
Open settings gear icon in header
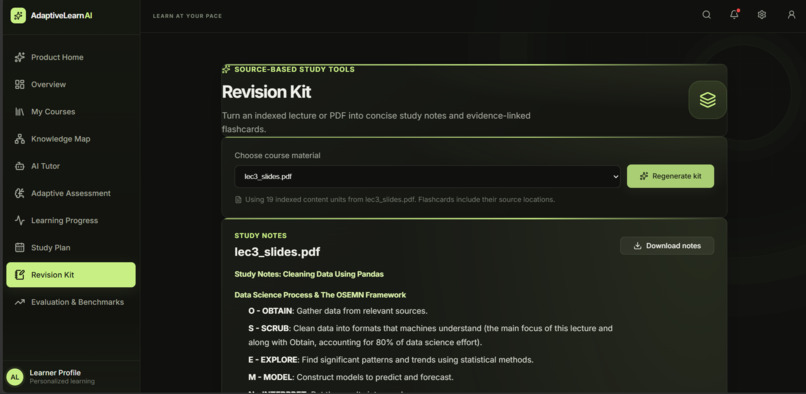click(x=762, y=15)
